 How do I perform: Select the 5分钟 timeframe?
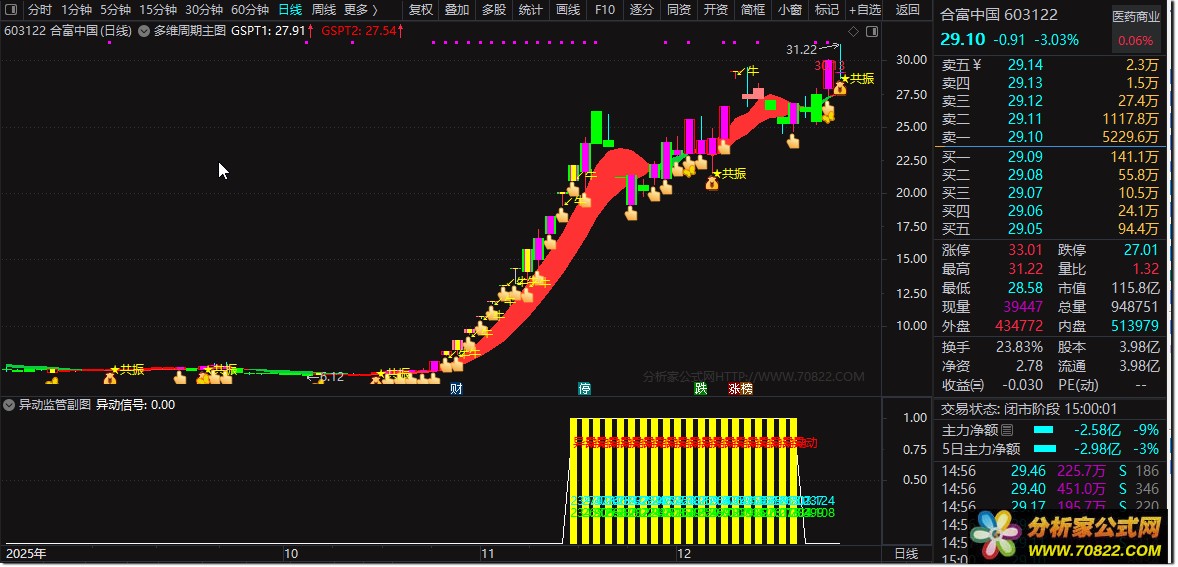(115, 10)
